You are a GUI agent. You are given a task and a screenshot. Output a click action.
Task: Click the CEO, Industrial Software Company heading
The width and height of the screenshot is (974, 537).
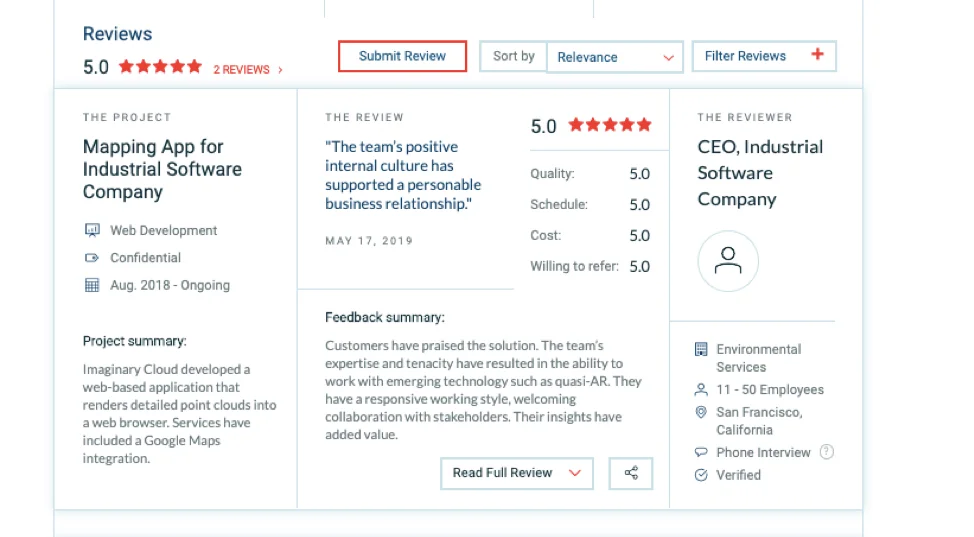point(760,173)
